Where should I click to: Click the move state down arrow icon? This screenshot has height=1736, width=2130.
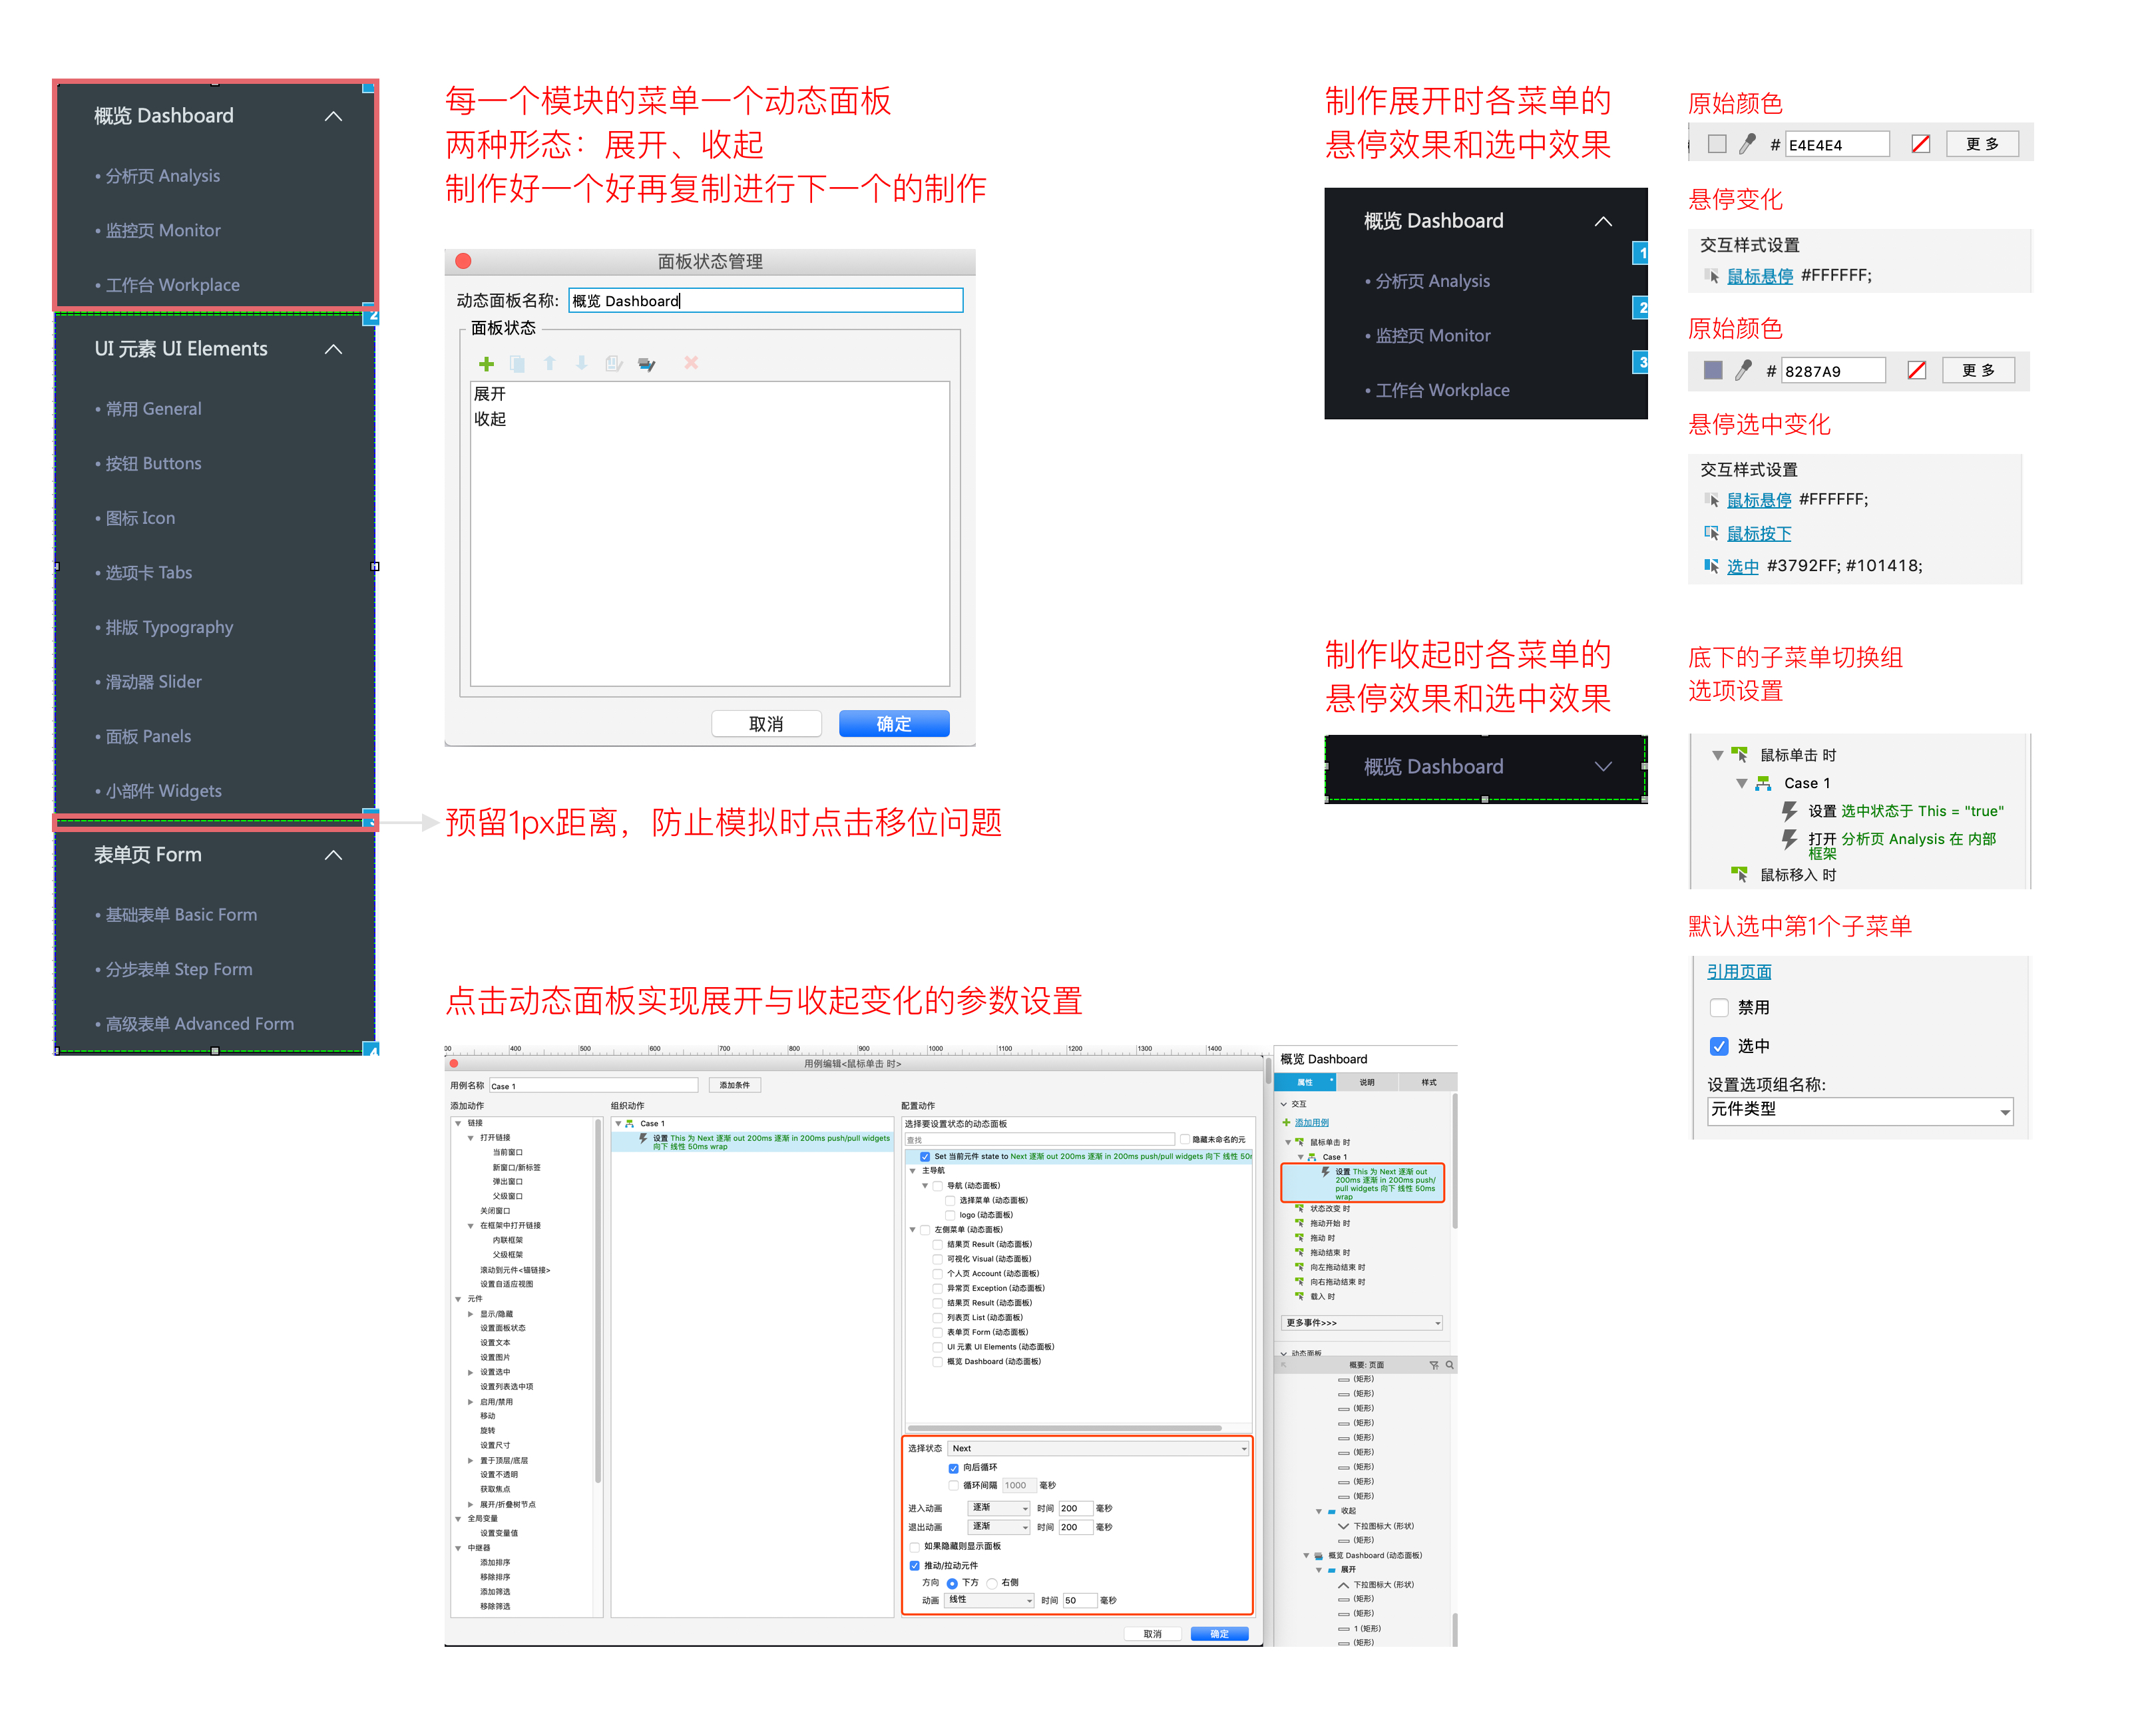[x=581, y=364]
